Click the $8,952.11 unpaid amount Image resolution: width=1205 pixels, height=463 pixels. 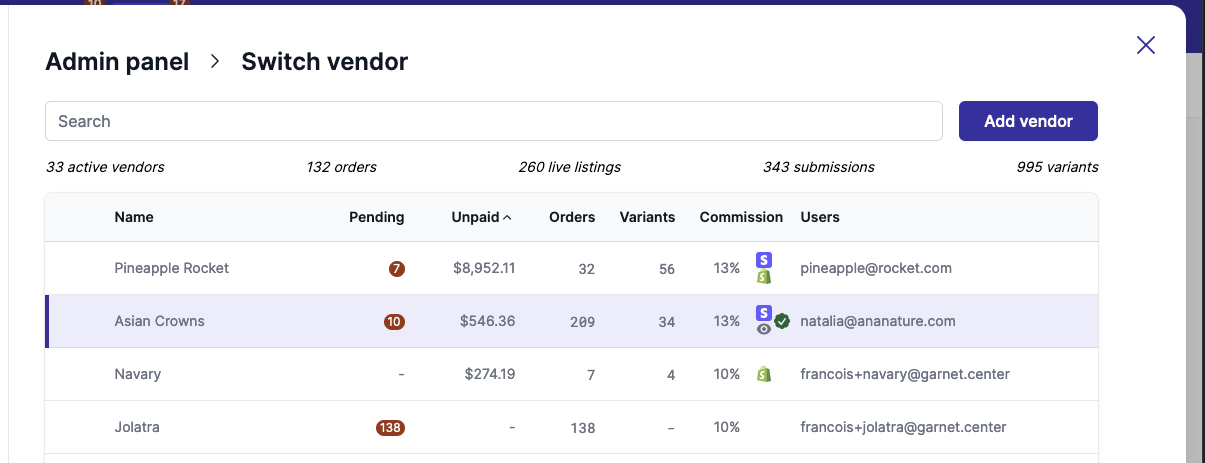(484, 268)
